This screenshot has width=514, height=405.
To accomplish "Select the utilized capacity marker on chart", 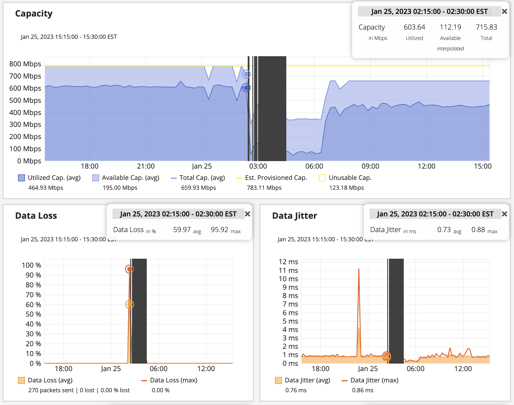I will pyautogui.click(x=246, y=88).
